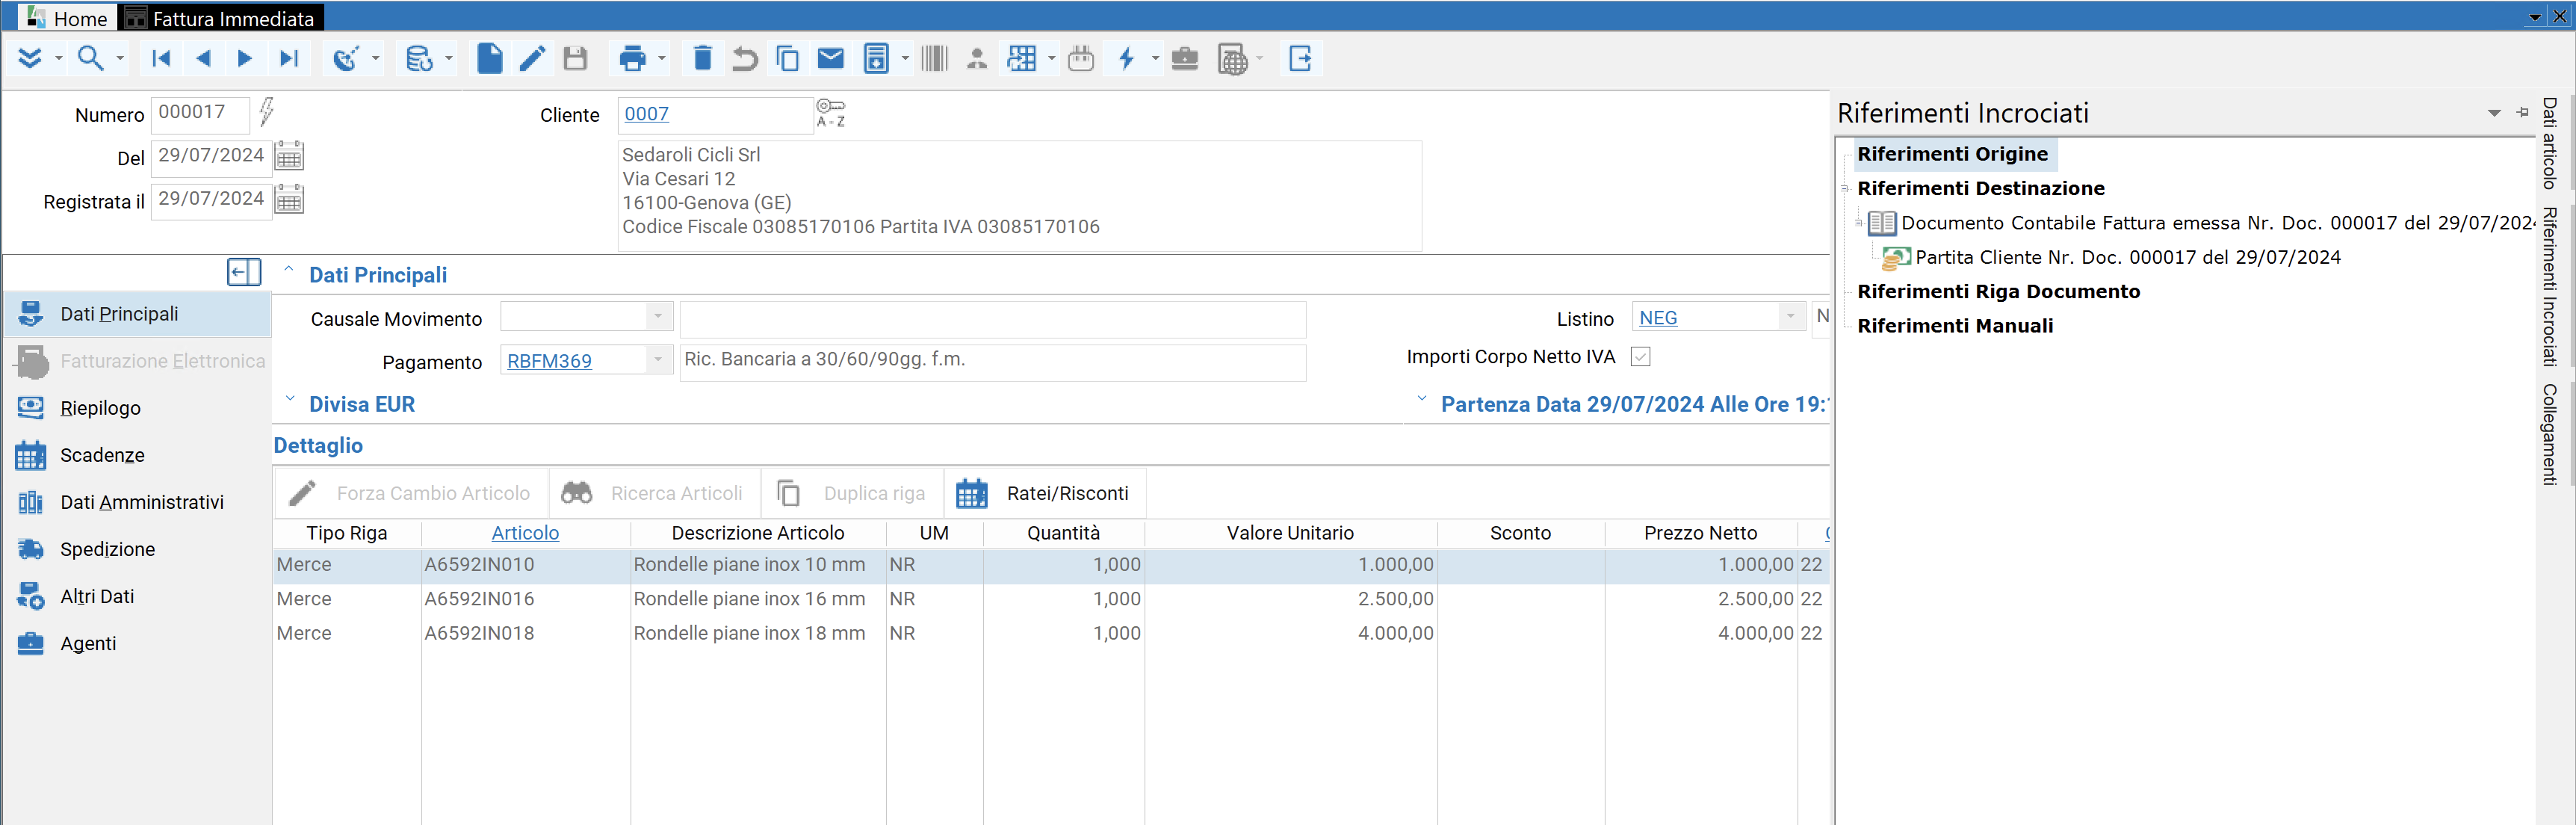Expand the Divisa EUR section
The image size is (2576, 825).
290,400
